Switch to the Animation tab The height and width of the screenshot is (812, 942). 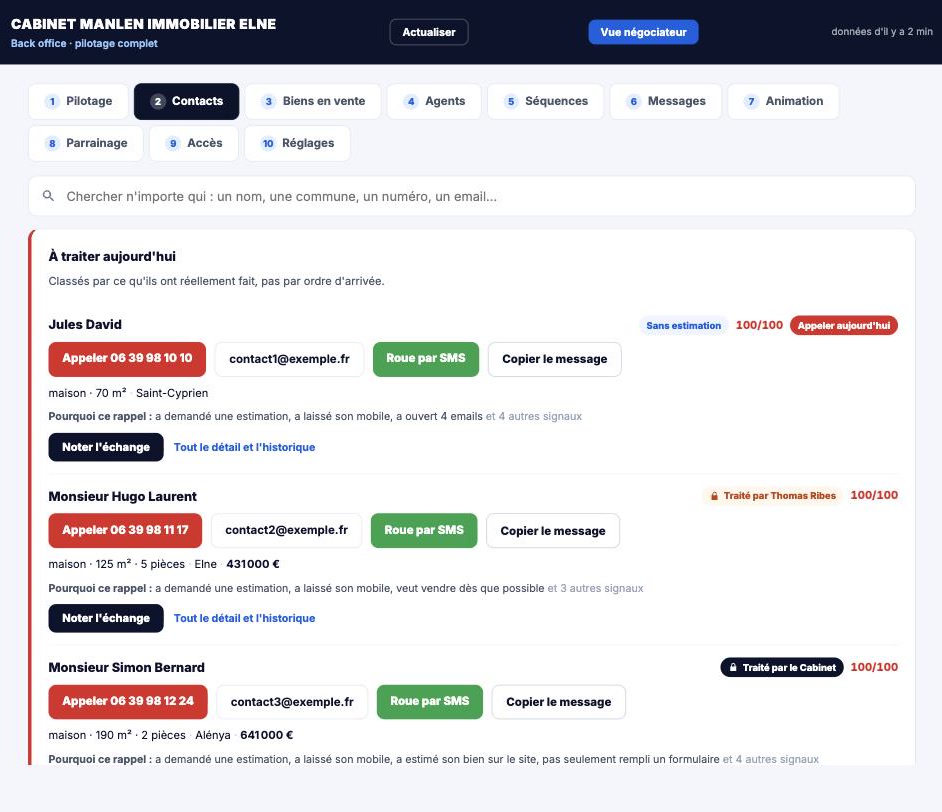point(783,101)
